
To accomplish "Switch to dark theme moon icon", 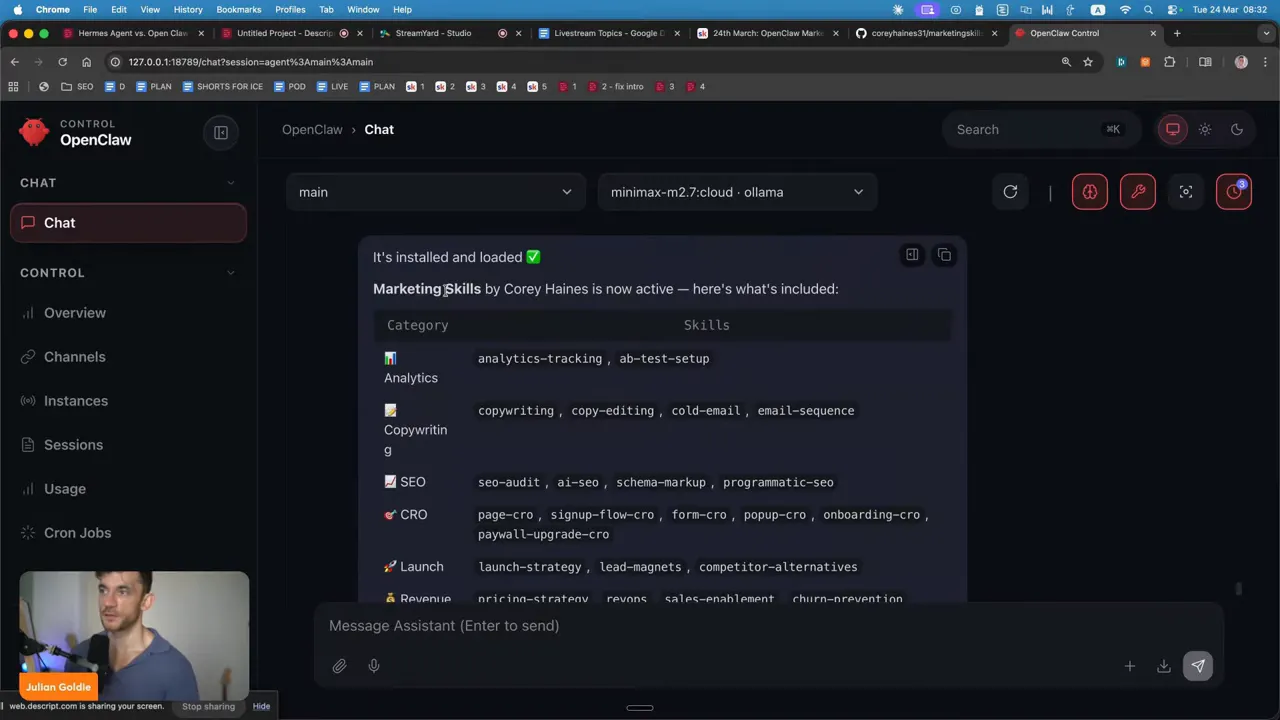I will pos(1237,129).
